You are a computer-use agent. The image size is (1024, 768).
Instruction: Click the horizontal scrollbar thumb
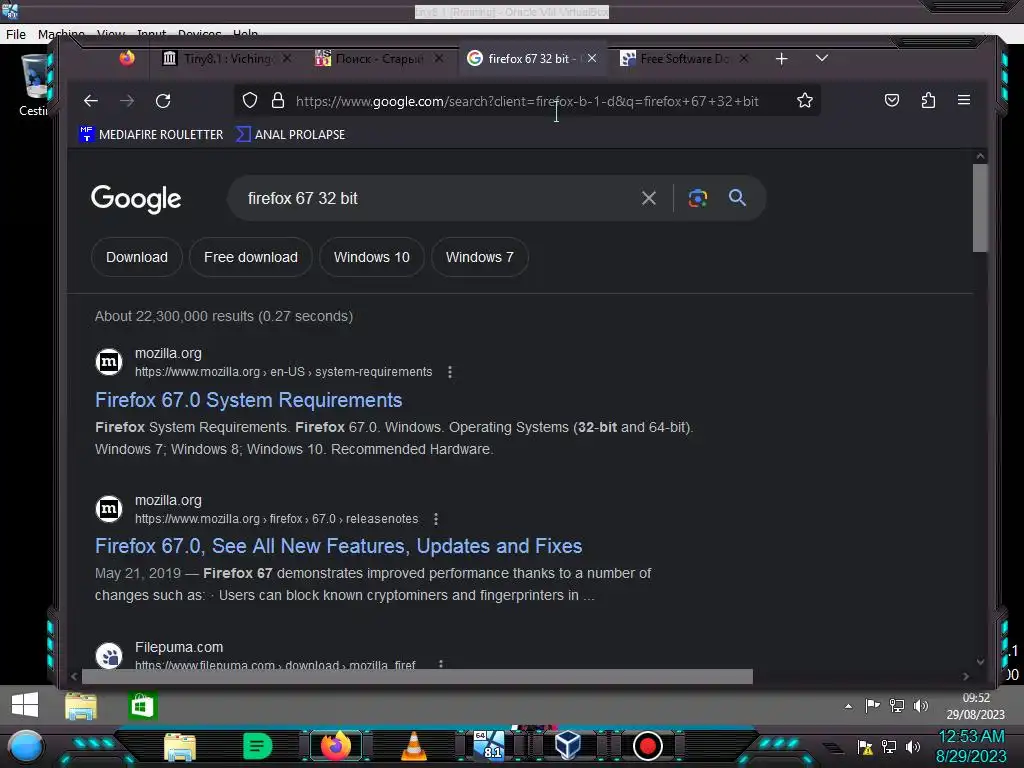pyautogui.click(x=417, y=677)
